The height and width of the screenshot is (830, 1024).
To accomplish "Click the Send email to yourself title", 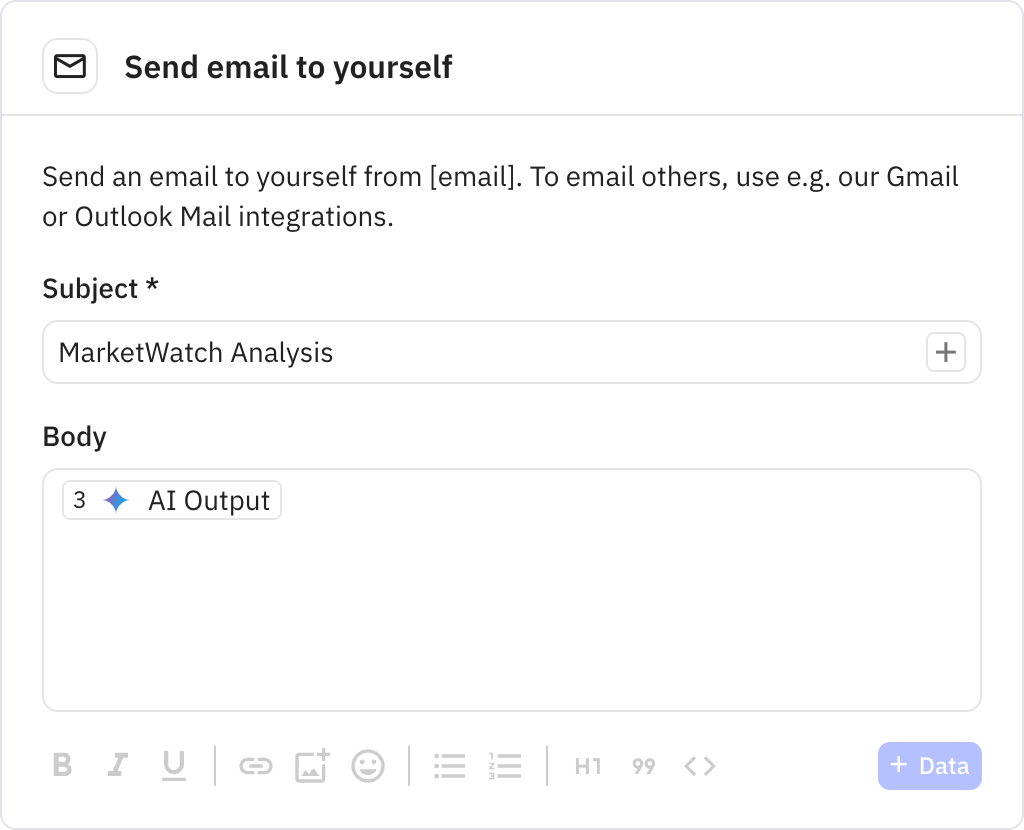I will [x=289, y=66].
